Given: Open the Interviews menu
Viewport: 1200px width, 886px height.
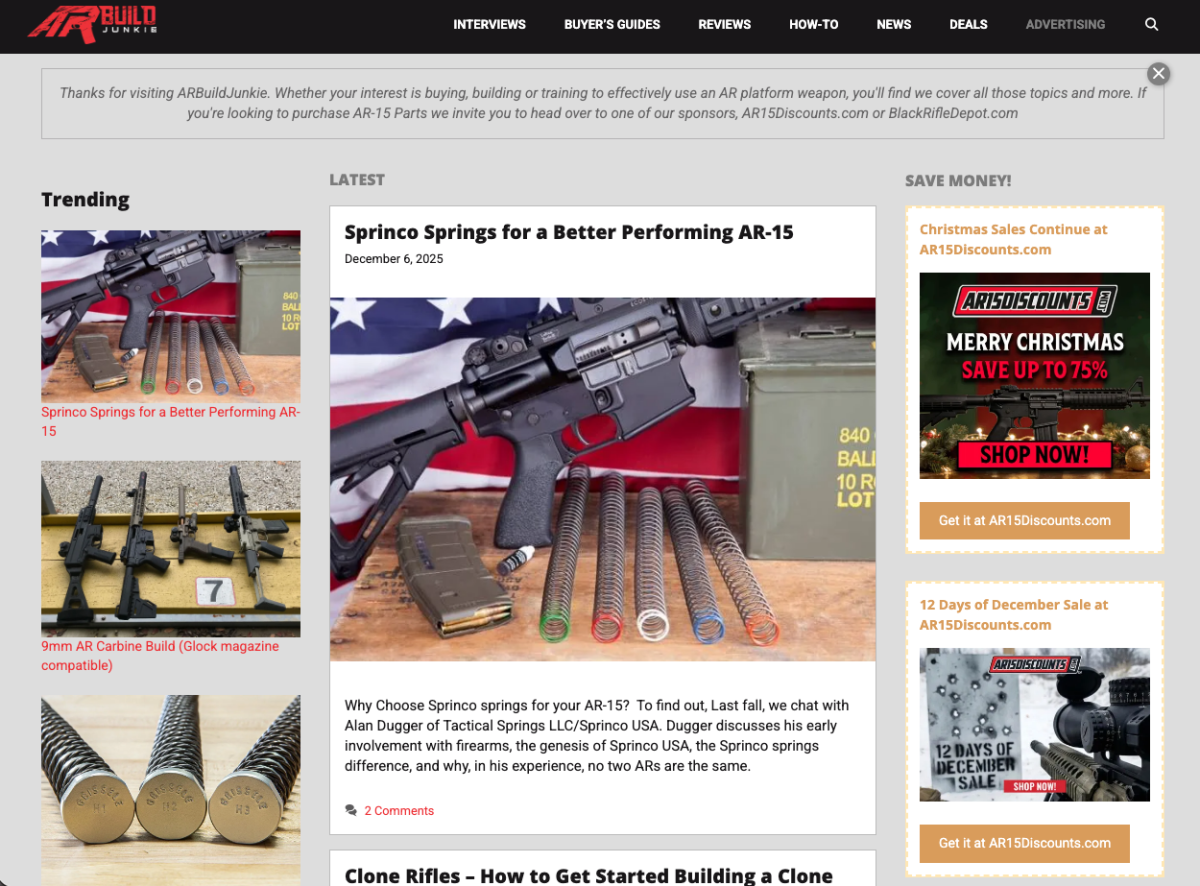Looking at the screenshot, I should [x=489, y=24].
